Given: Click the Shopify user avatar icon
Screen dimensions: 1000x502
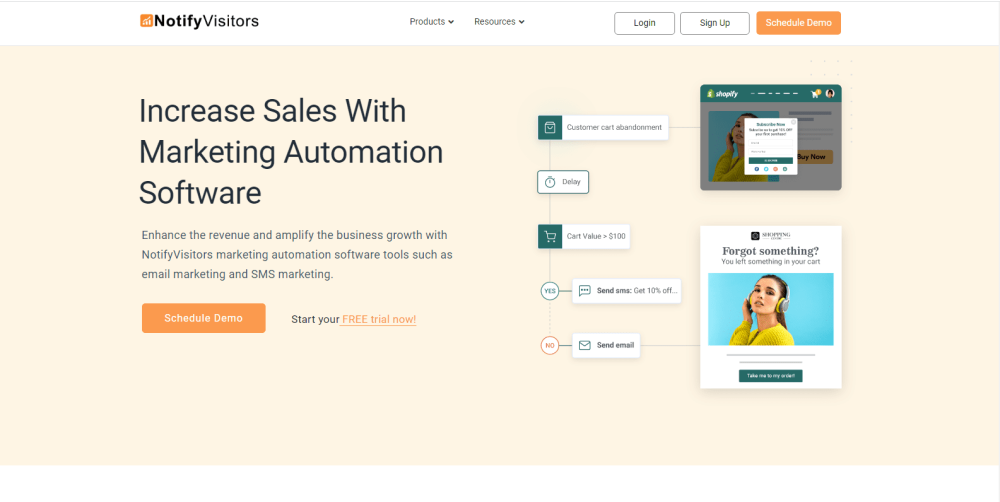Looking at the screenshot, I should coord(830,93).
